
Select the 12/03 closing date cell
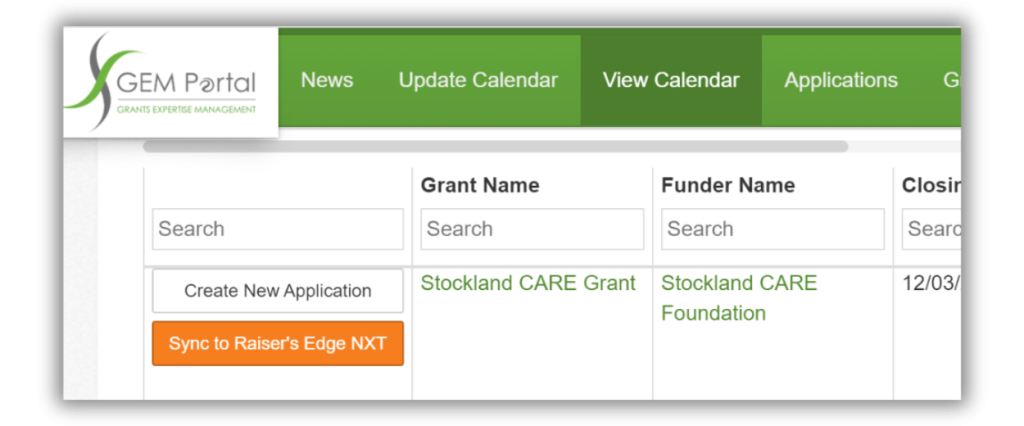pos(931,283)
